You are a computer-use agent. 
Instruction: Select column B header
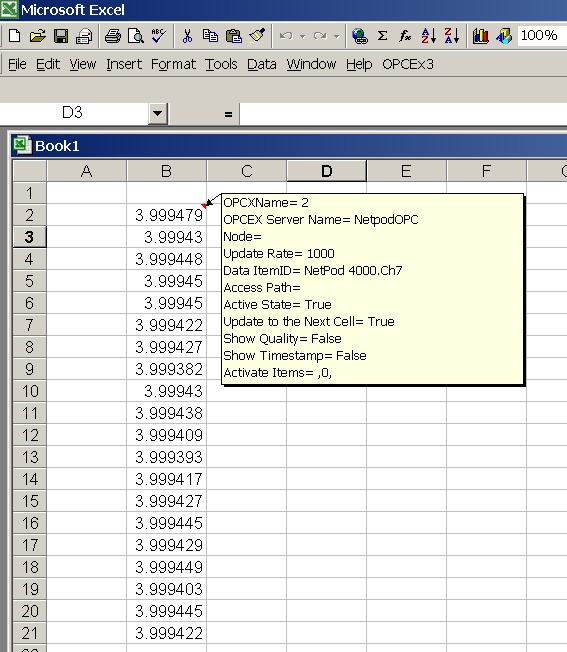[x=166, y=171]
